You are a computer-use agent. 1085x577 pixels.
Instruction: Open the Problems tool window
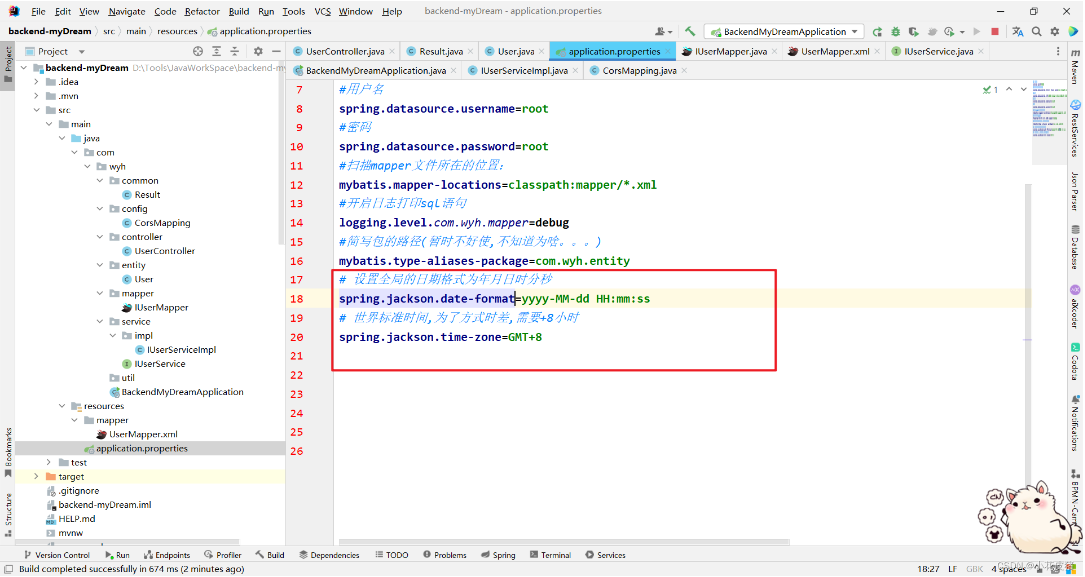[444, 555]
